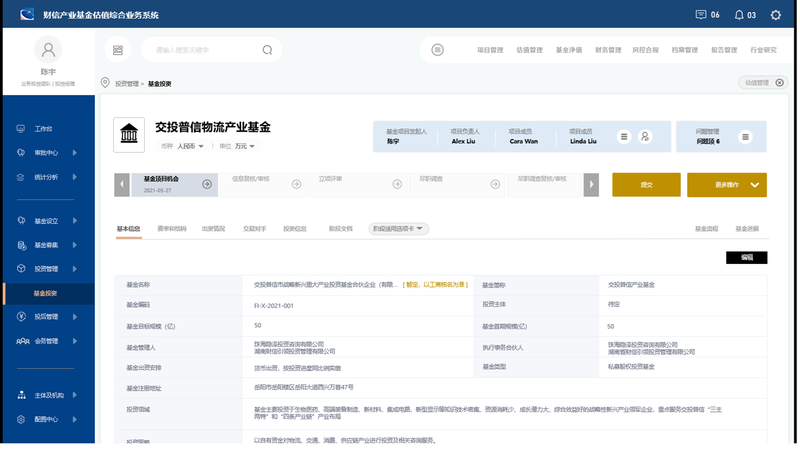Image resolution: width=800 pixels, height=450 pixels.
Task: Click the 会务管理 people icon in sidebar
Action: click(x=22, y=341)
